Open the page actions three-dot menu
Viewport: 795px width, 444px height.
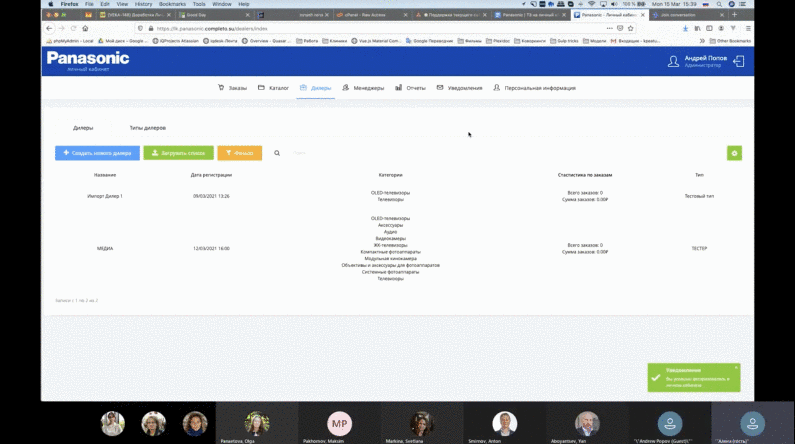coord(609,28)
